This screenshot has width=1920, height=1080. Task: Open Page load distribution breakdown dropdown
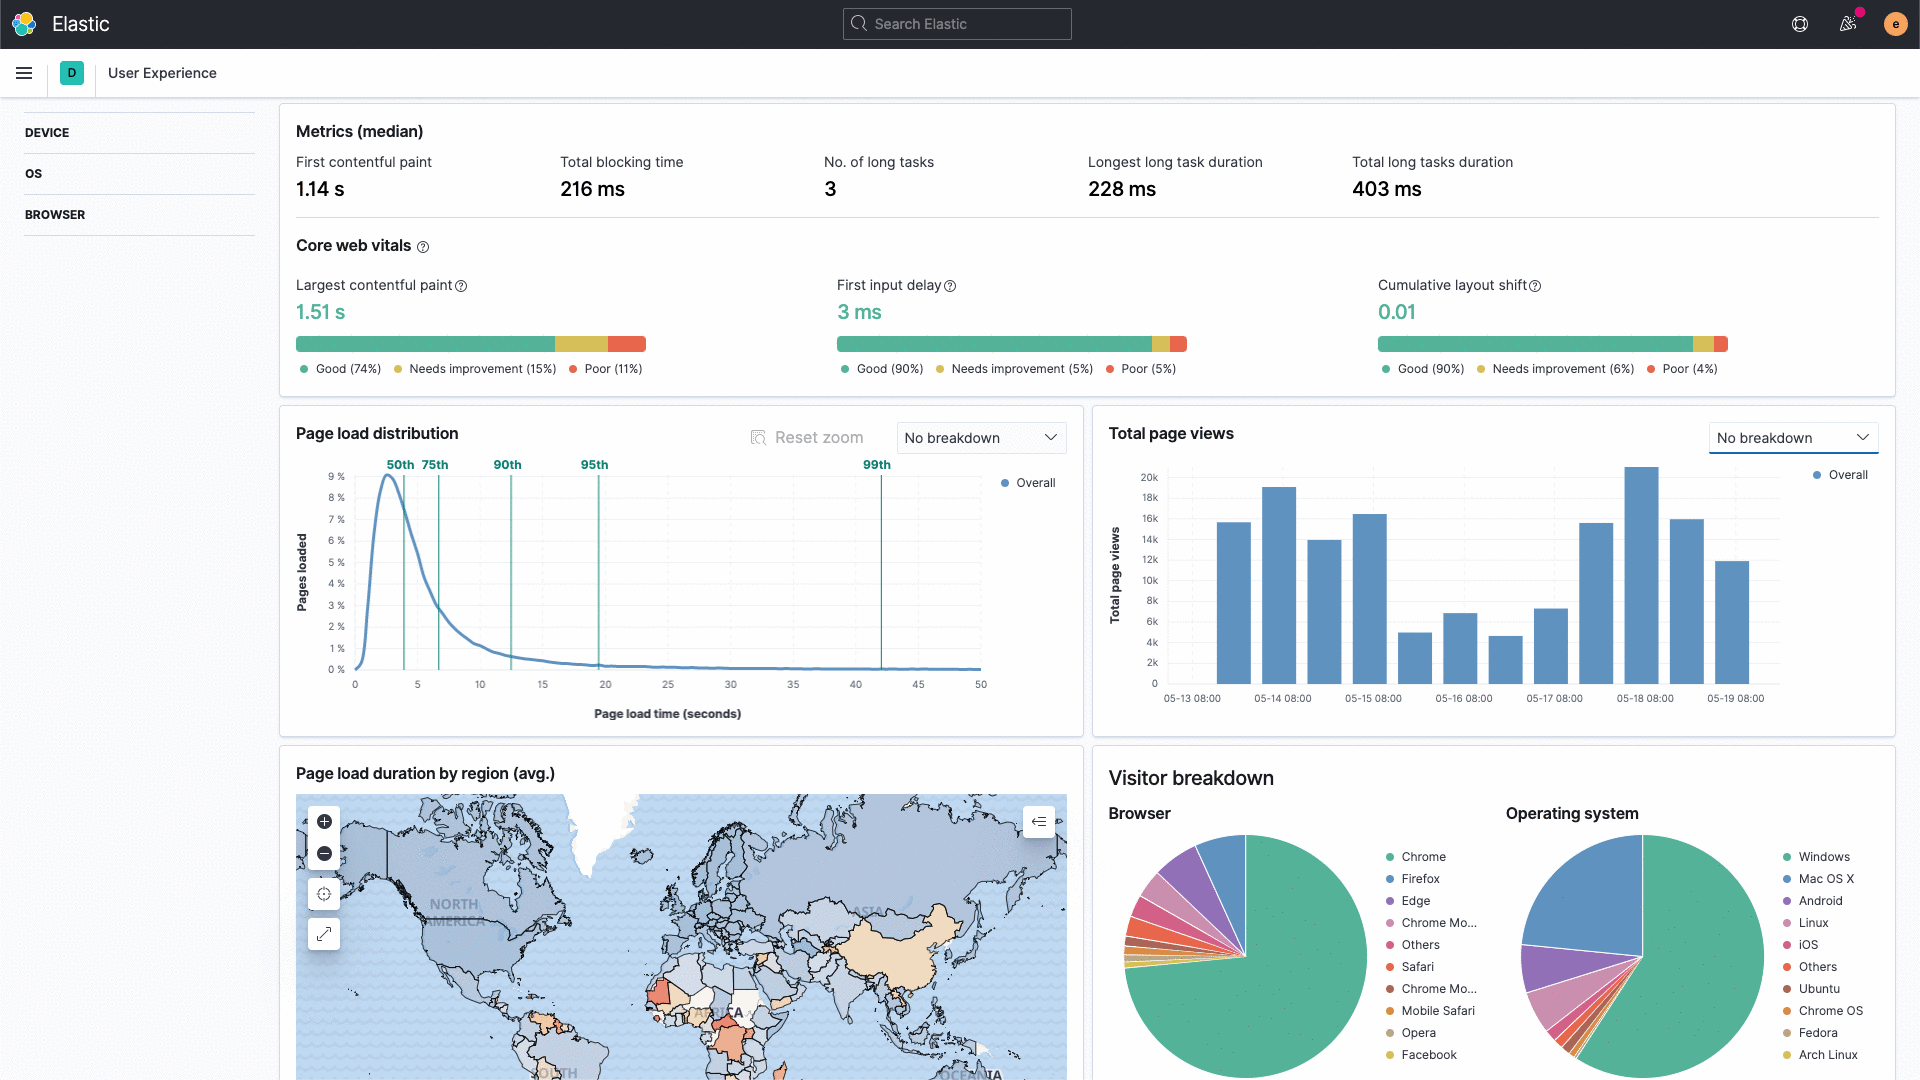[980, 438]
